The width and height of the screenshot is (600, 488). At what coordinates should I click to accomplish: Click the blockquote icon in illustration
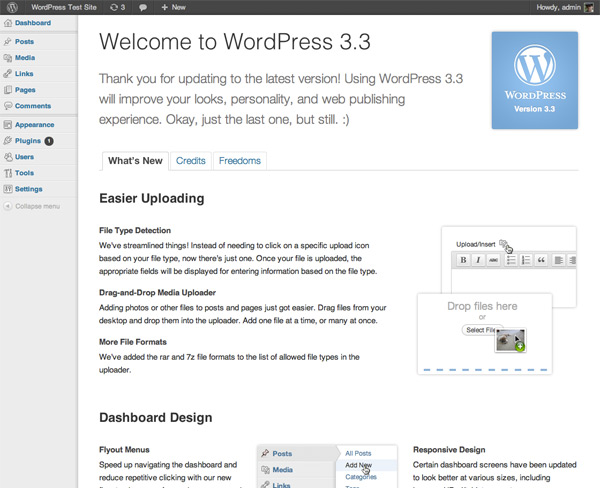coord(541,260)
